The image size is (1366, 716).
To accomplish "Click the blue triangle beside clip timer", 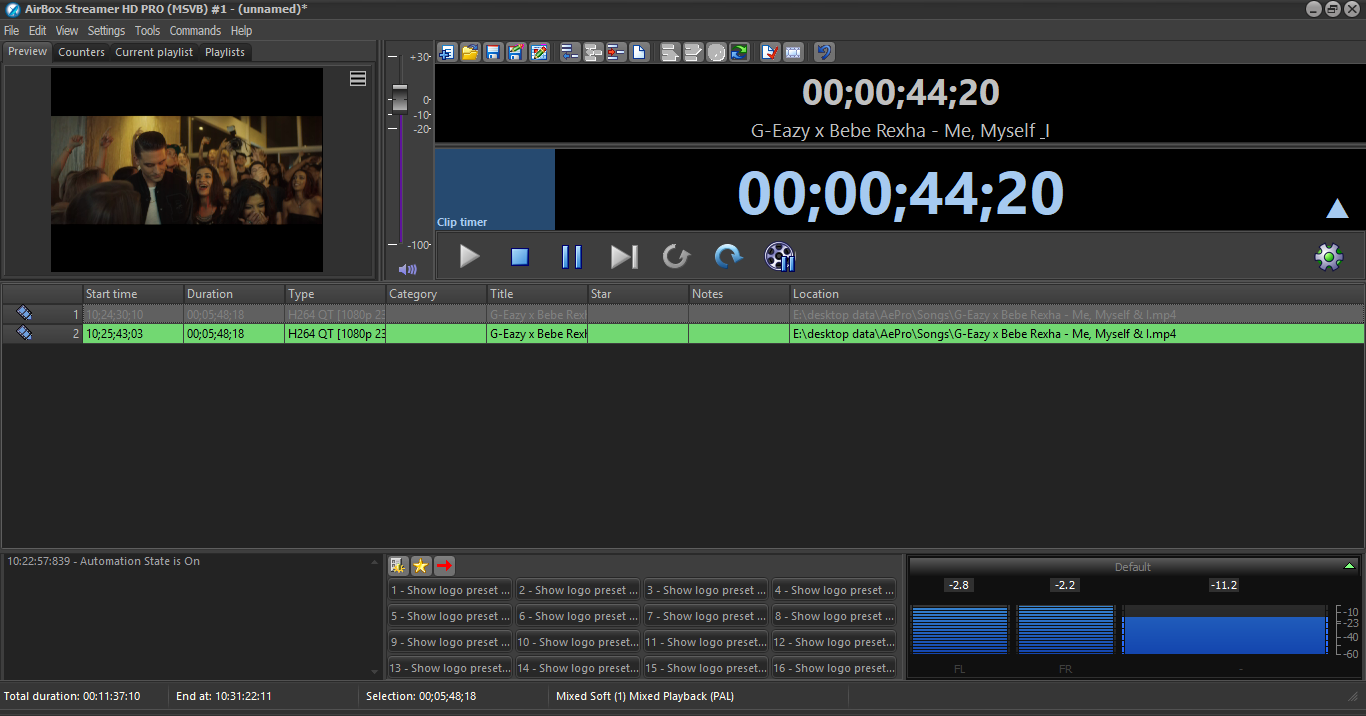I will [x=1337, y=208].
